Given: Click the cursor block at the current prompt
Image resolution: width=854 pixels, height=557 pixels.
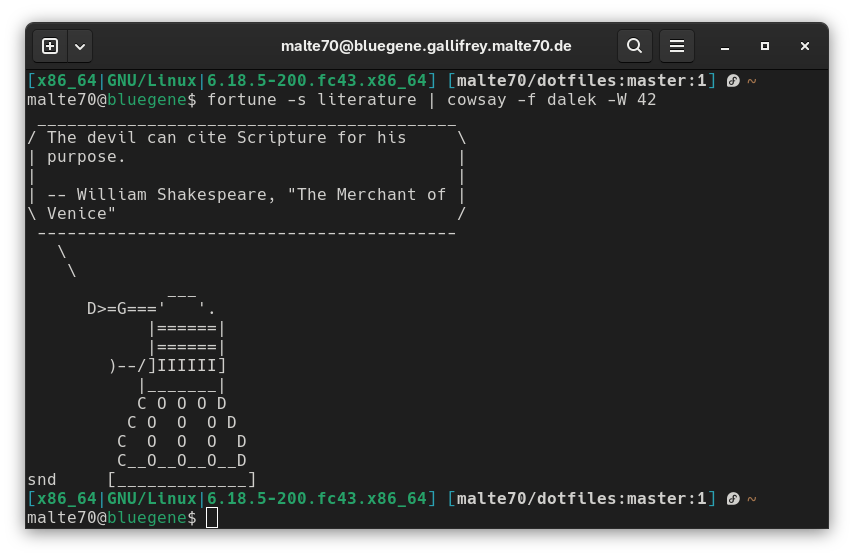Looking at the screenshot, I should coord(211,518).
